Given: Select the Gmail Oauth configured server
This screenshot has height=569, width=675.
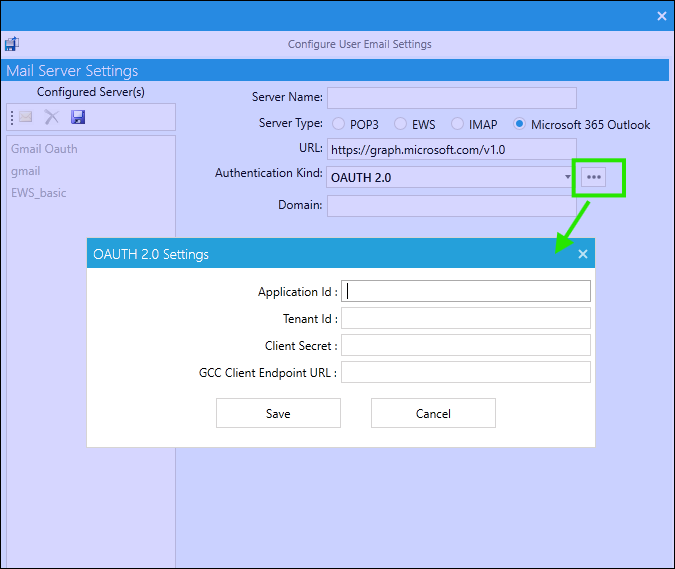Looking at the screenshot, I should pyautogui.click(x=44, y=149).
